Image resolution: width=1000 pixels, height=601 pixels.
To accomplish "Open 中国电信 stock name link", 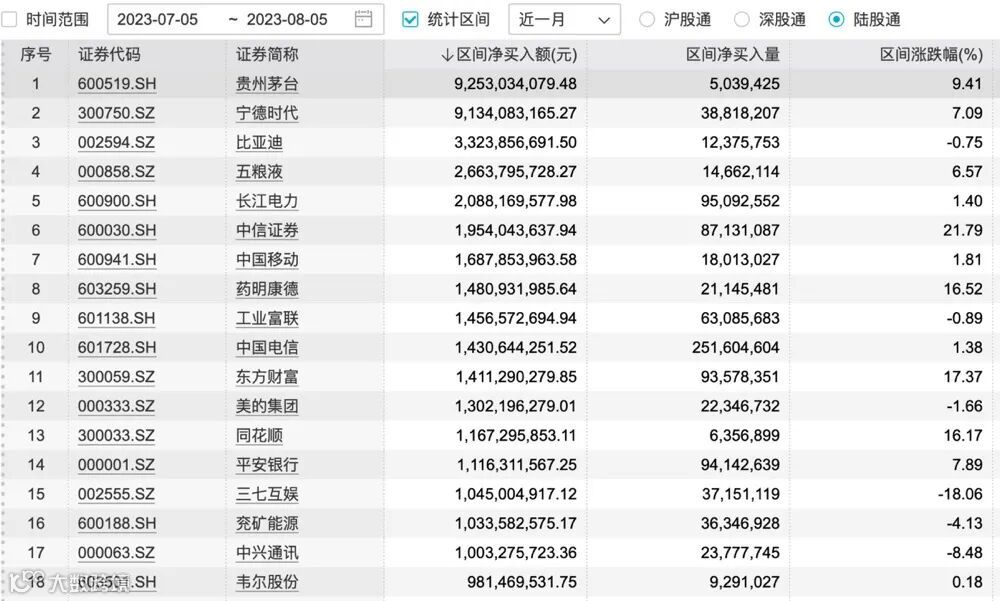I will [x=267, y=348].
